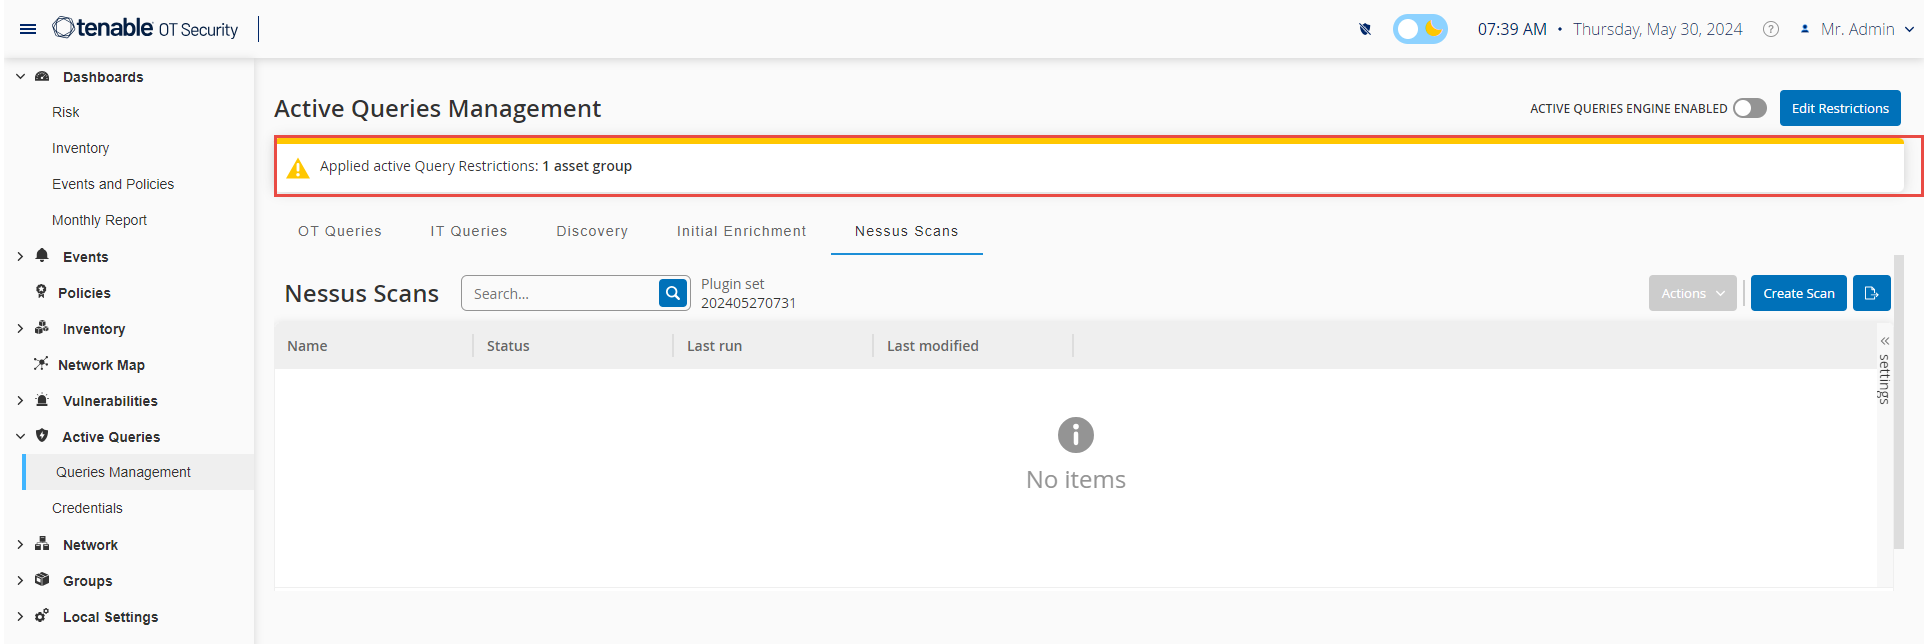Click the Edit Restrictions button

click(x=1839, y=108)
